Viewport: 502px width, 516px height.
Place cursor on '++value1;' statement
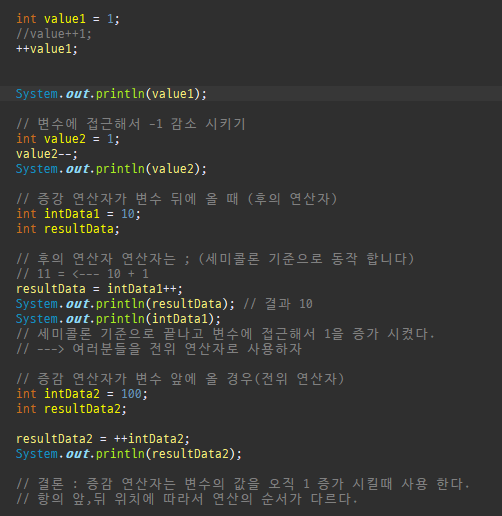[47, 49]
